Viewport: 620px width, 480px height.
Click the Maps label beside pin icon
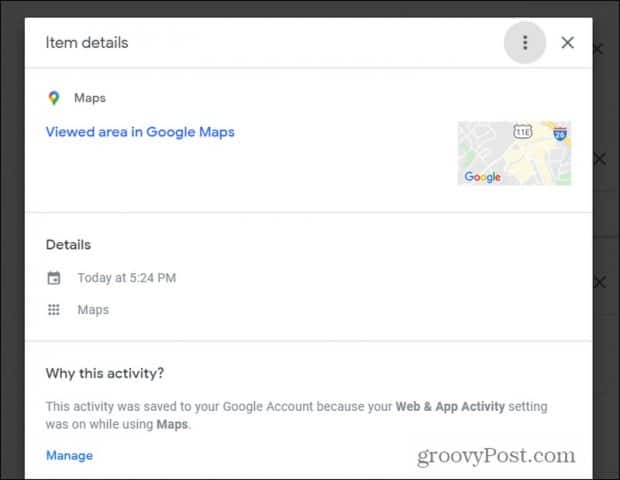[90, 98]
